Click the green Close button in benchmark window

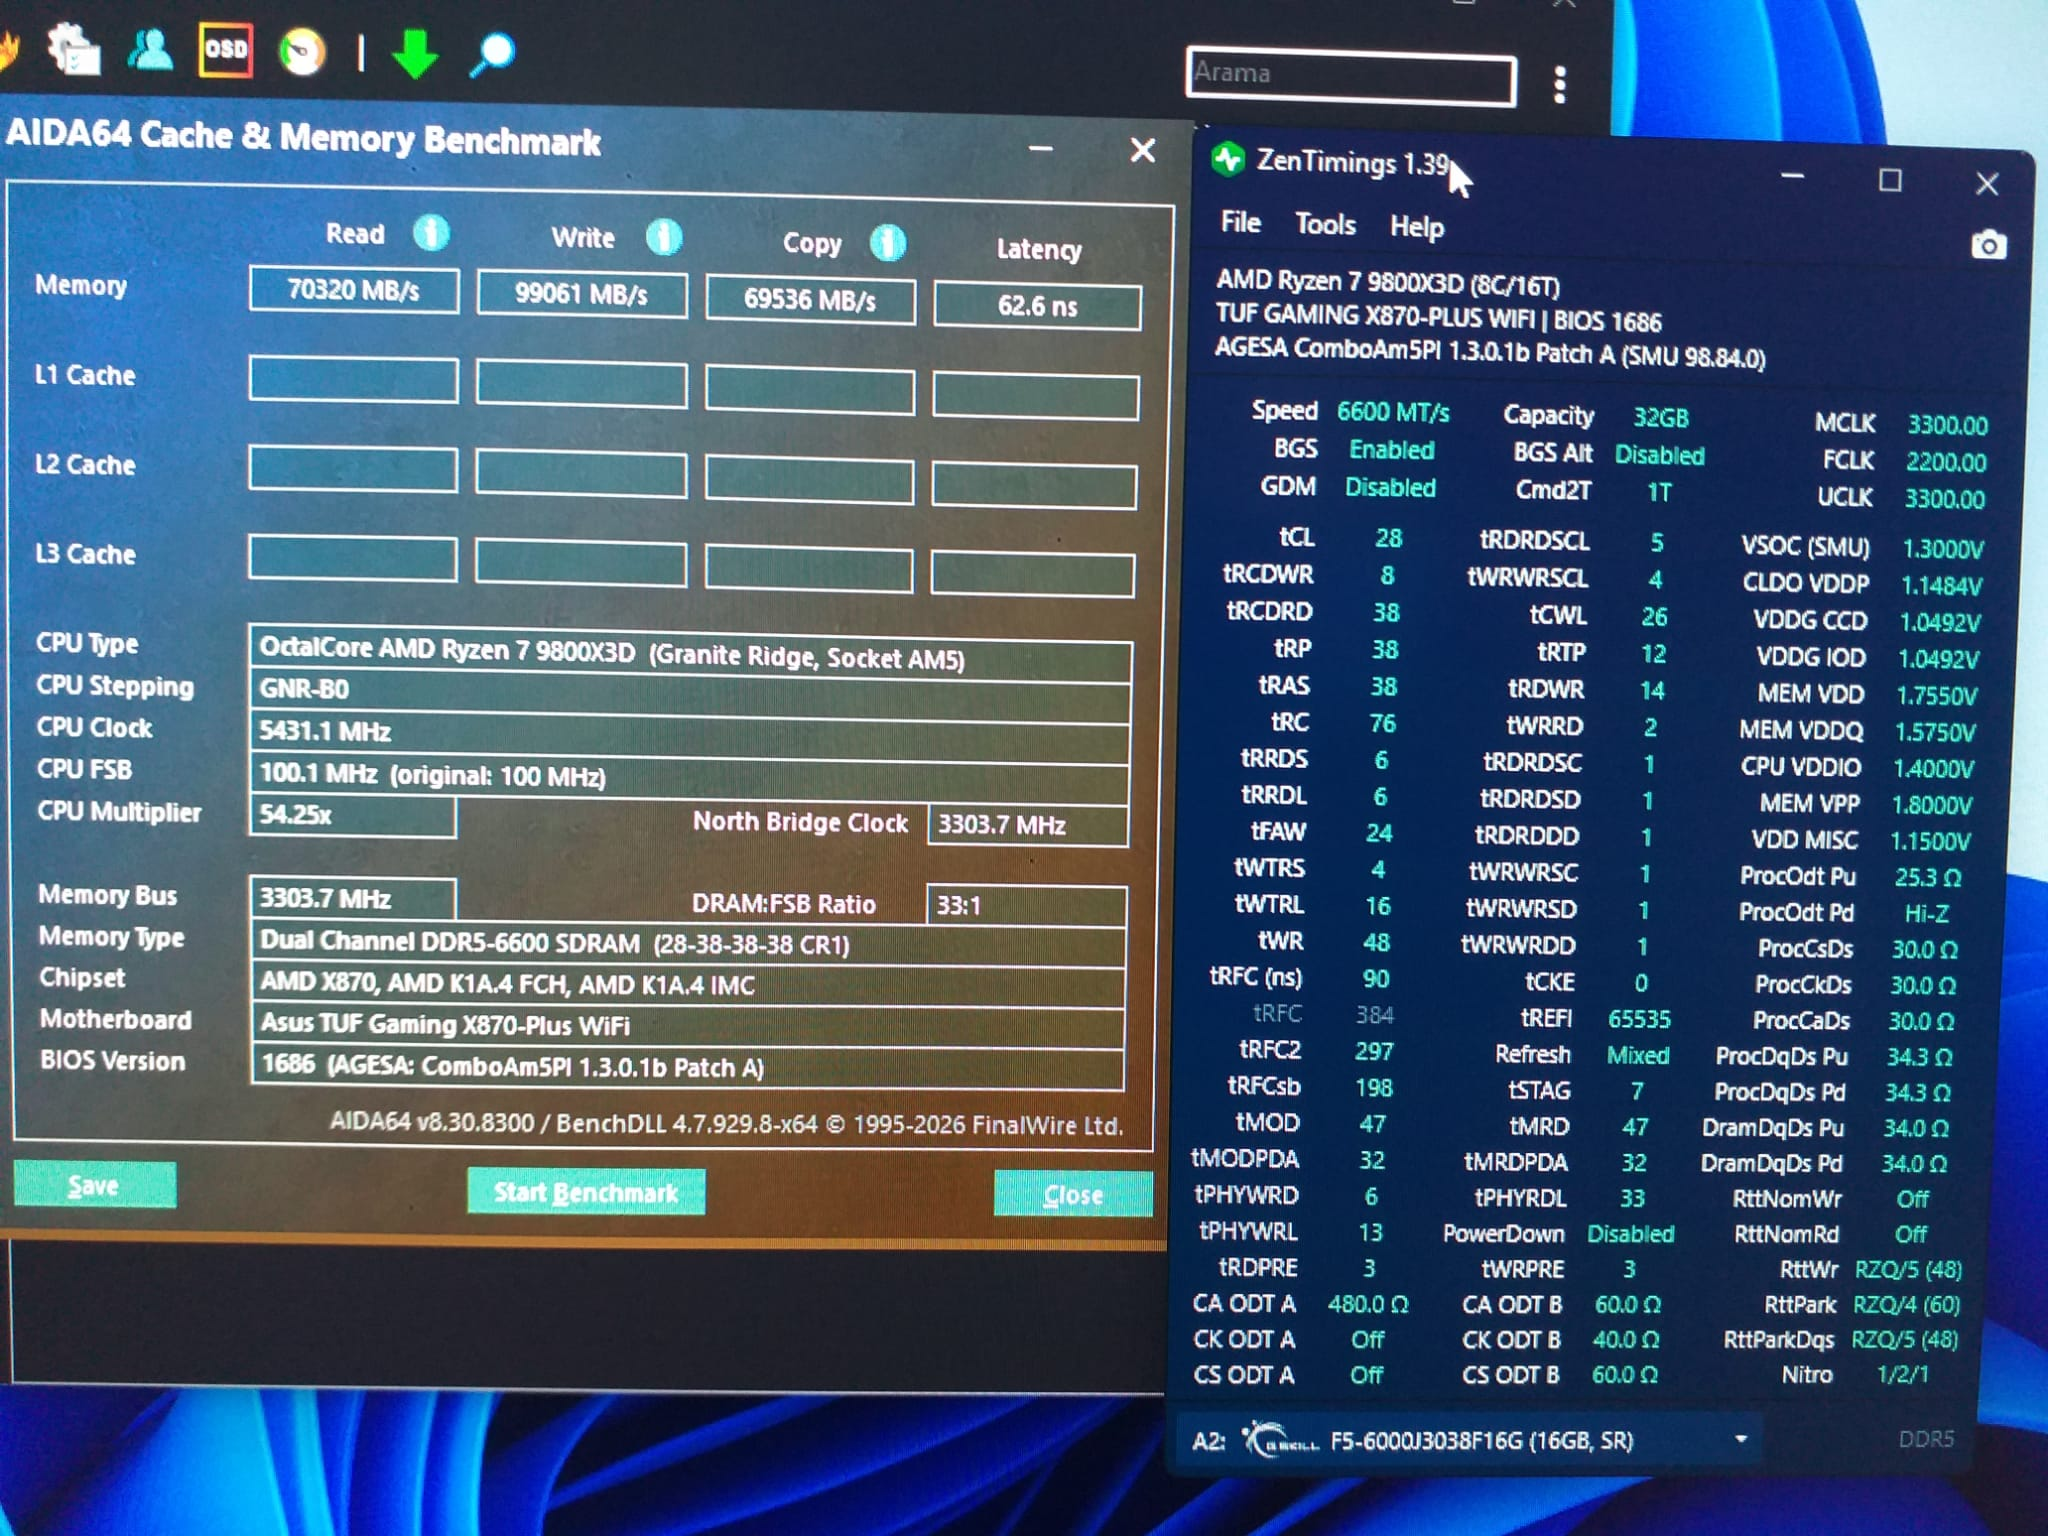1073,1195
